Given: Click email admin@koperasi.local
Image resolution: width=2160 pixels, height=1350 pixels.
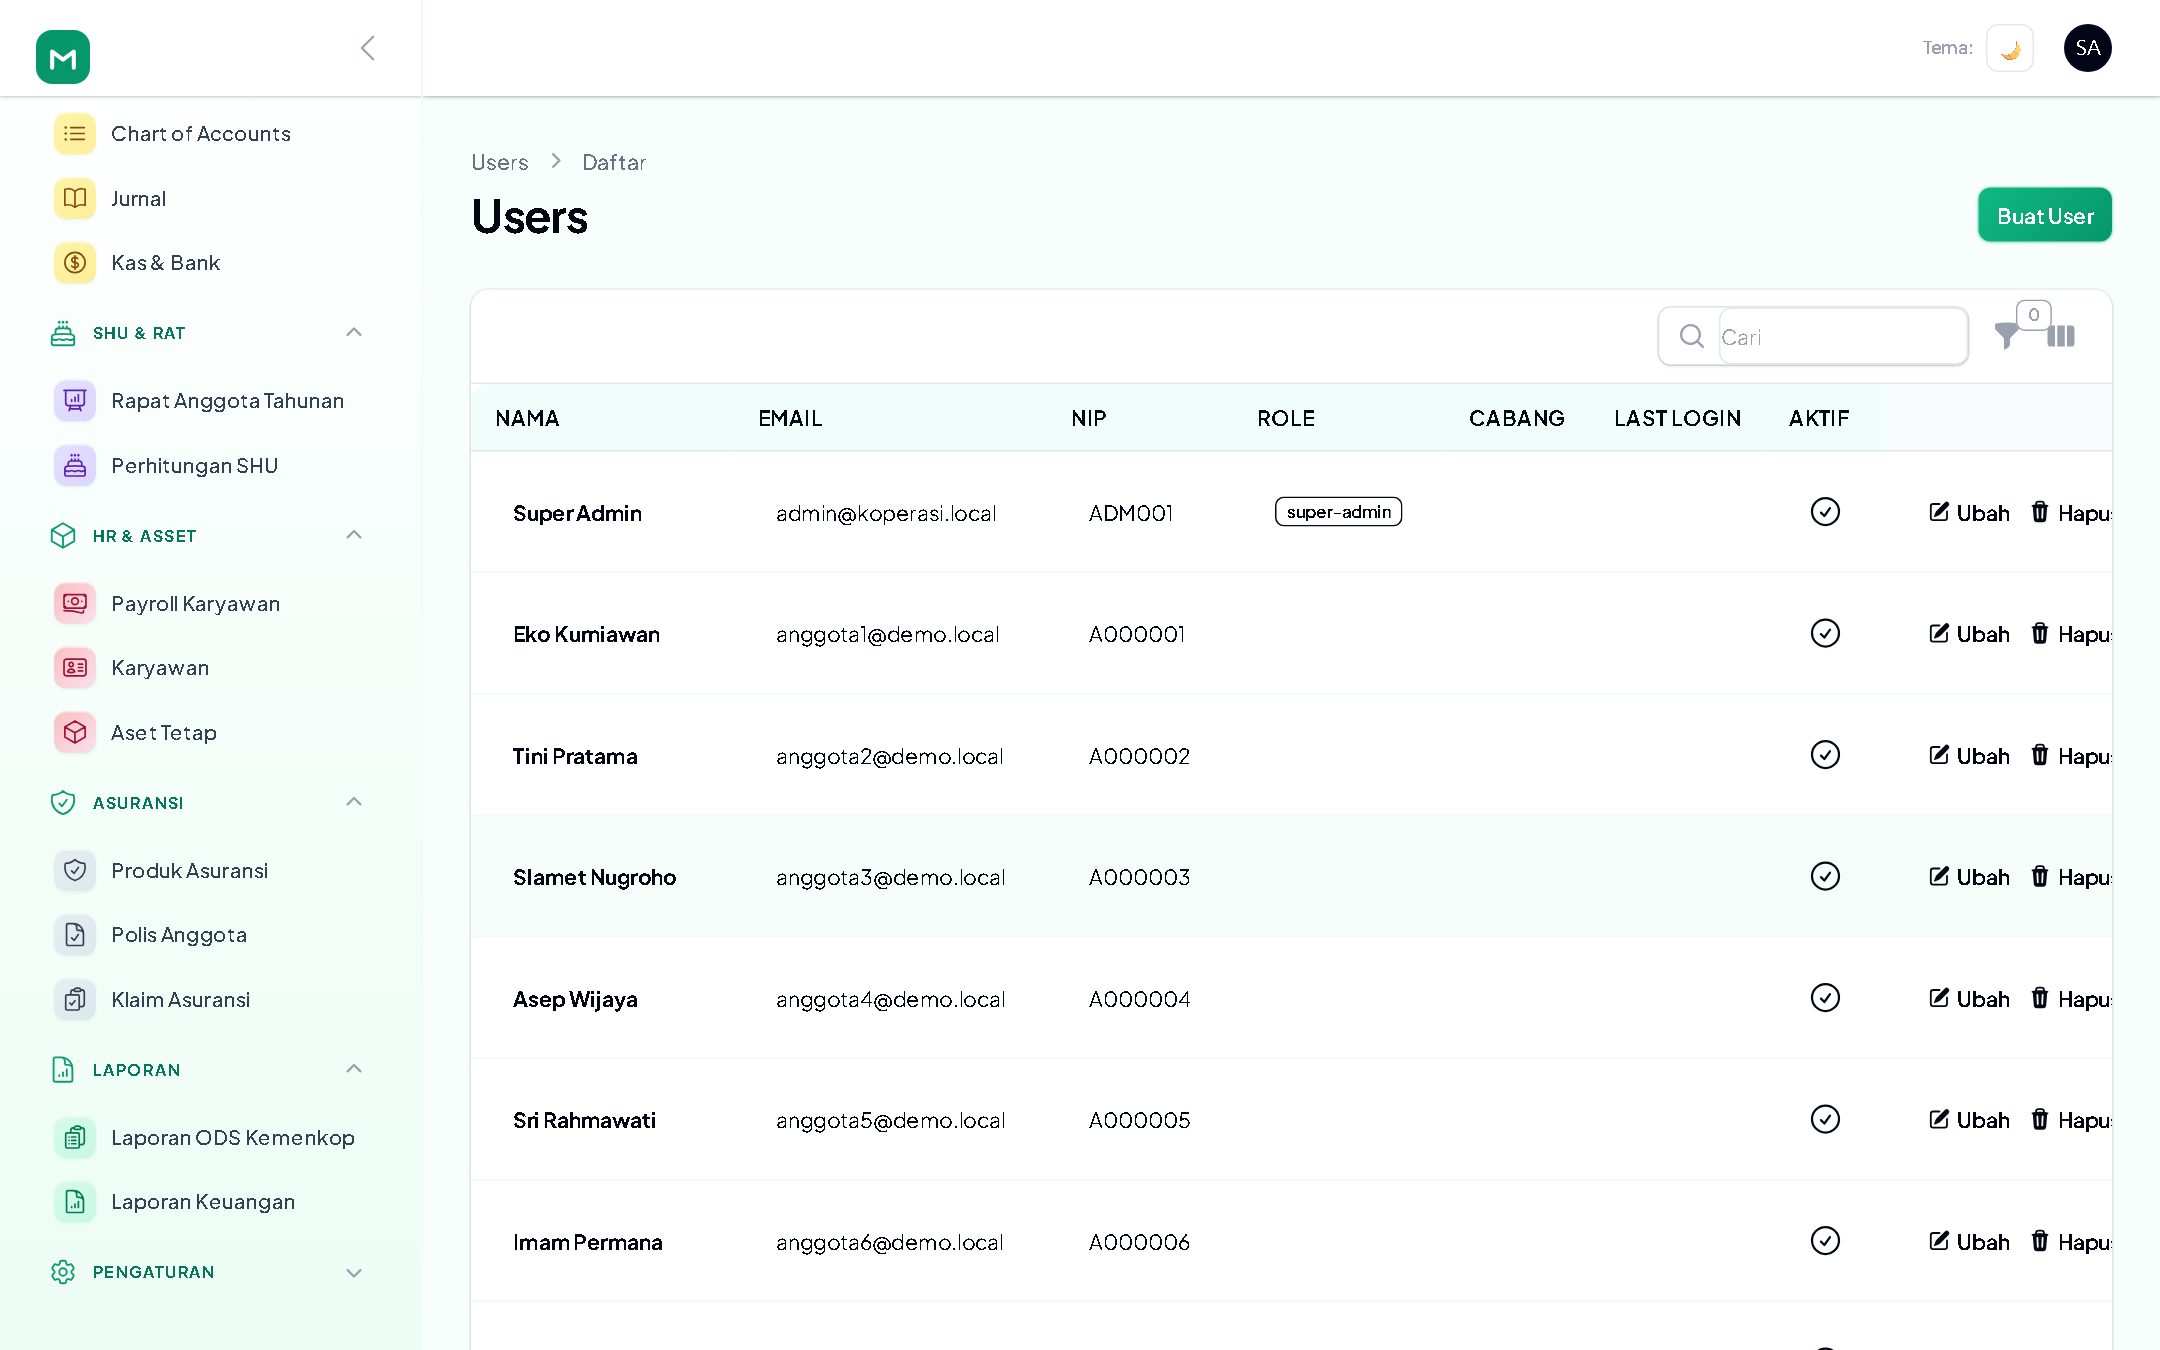Looking at the screenshot, I should tap(886, 513).
